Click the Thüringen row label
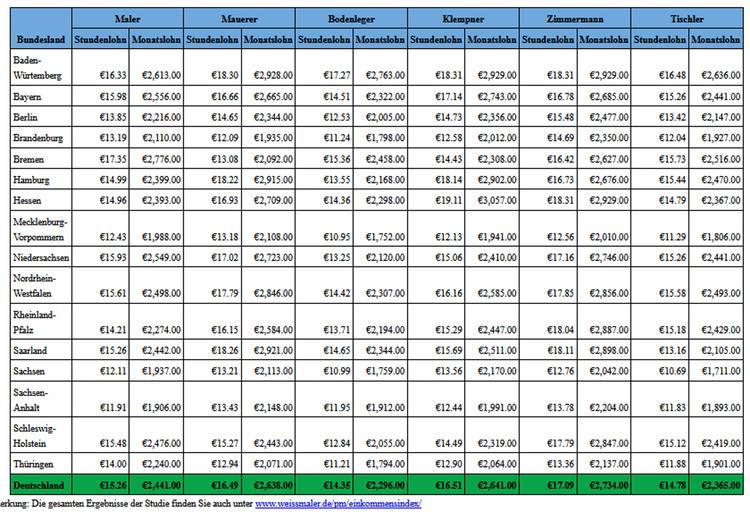The height and width of the screenshot is (512, 750). 32,465
